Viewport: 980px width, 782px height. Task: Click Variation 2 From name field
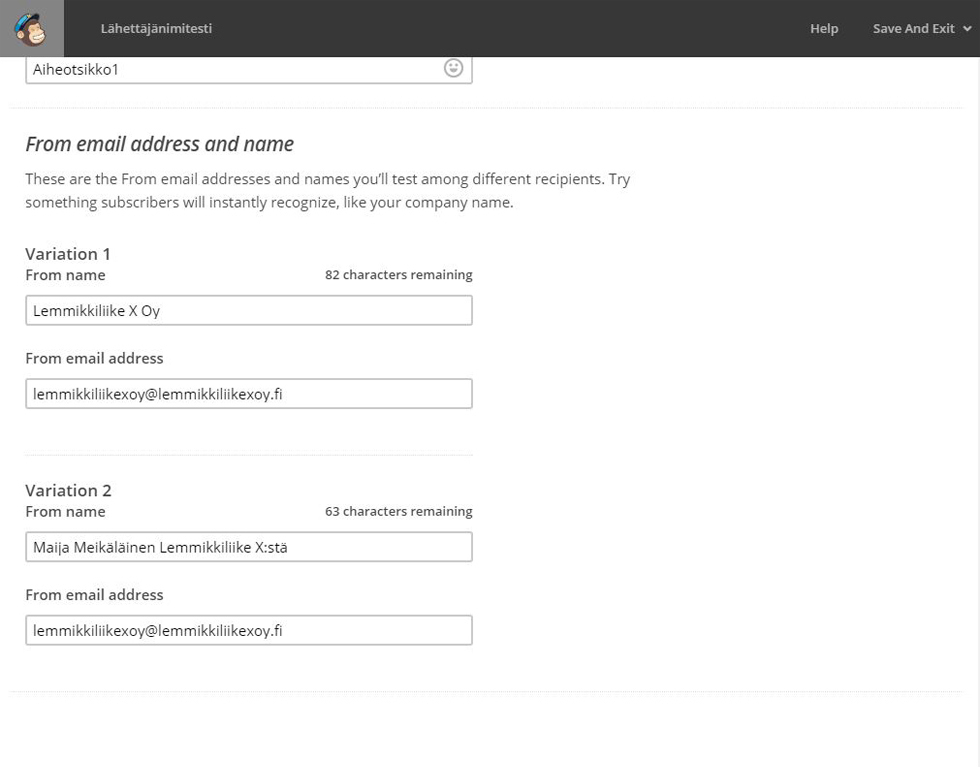(249, 547)
